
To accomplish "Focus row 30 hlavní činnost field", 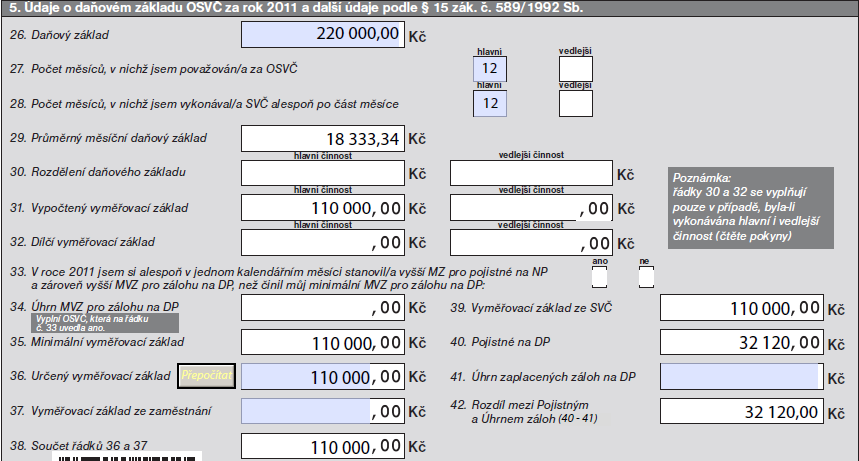I will [x=324, y=174].
